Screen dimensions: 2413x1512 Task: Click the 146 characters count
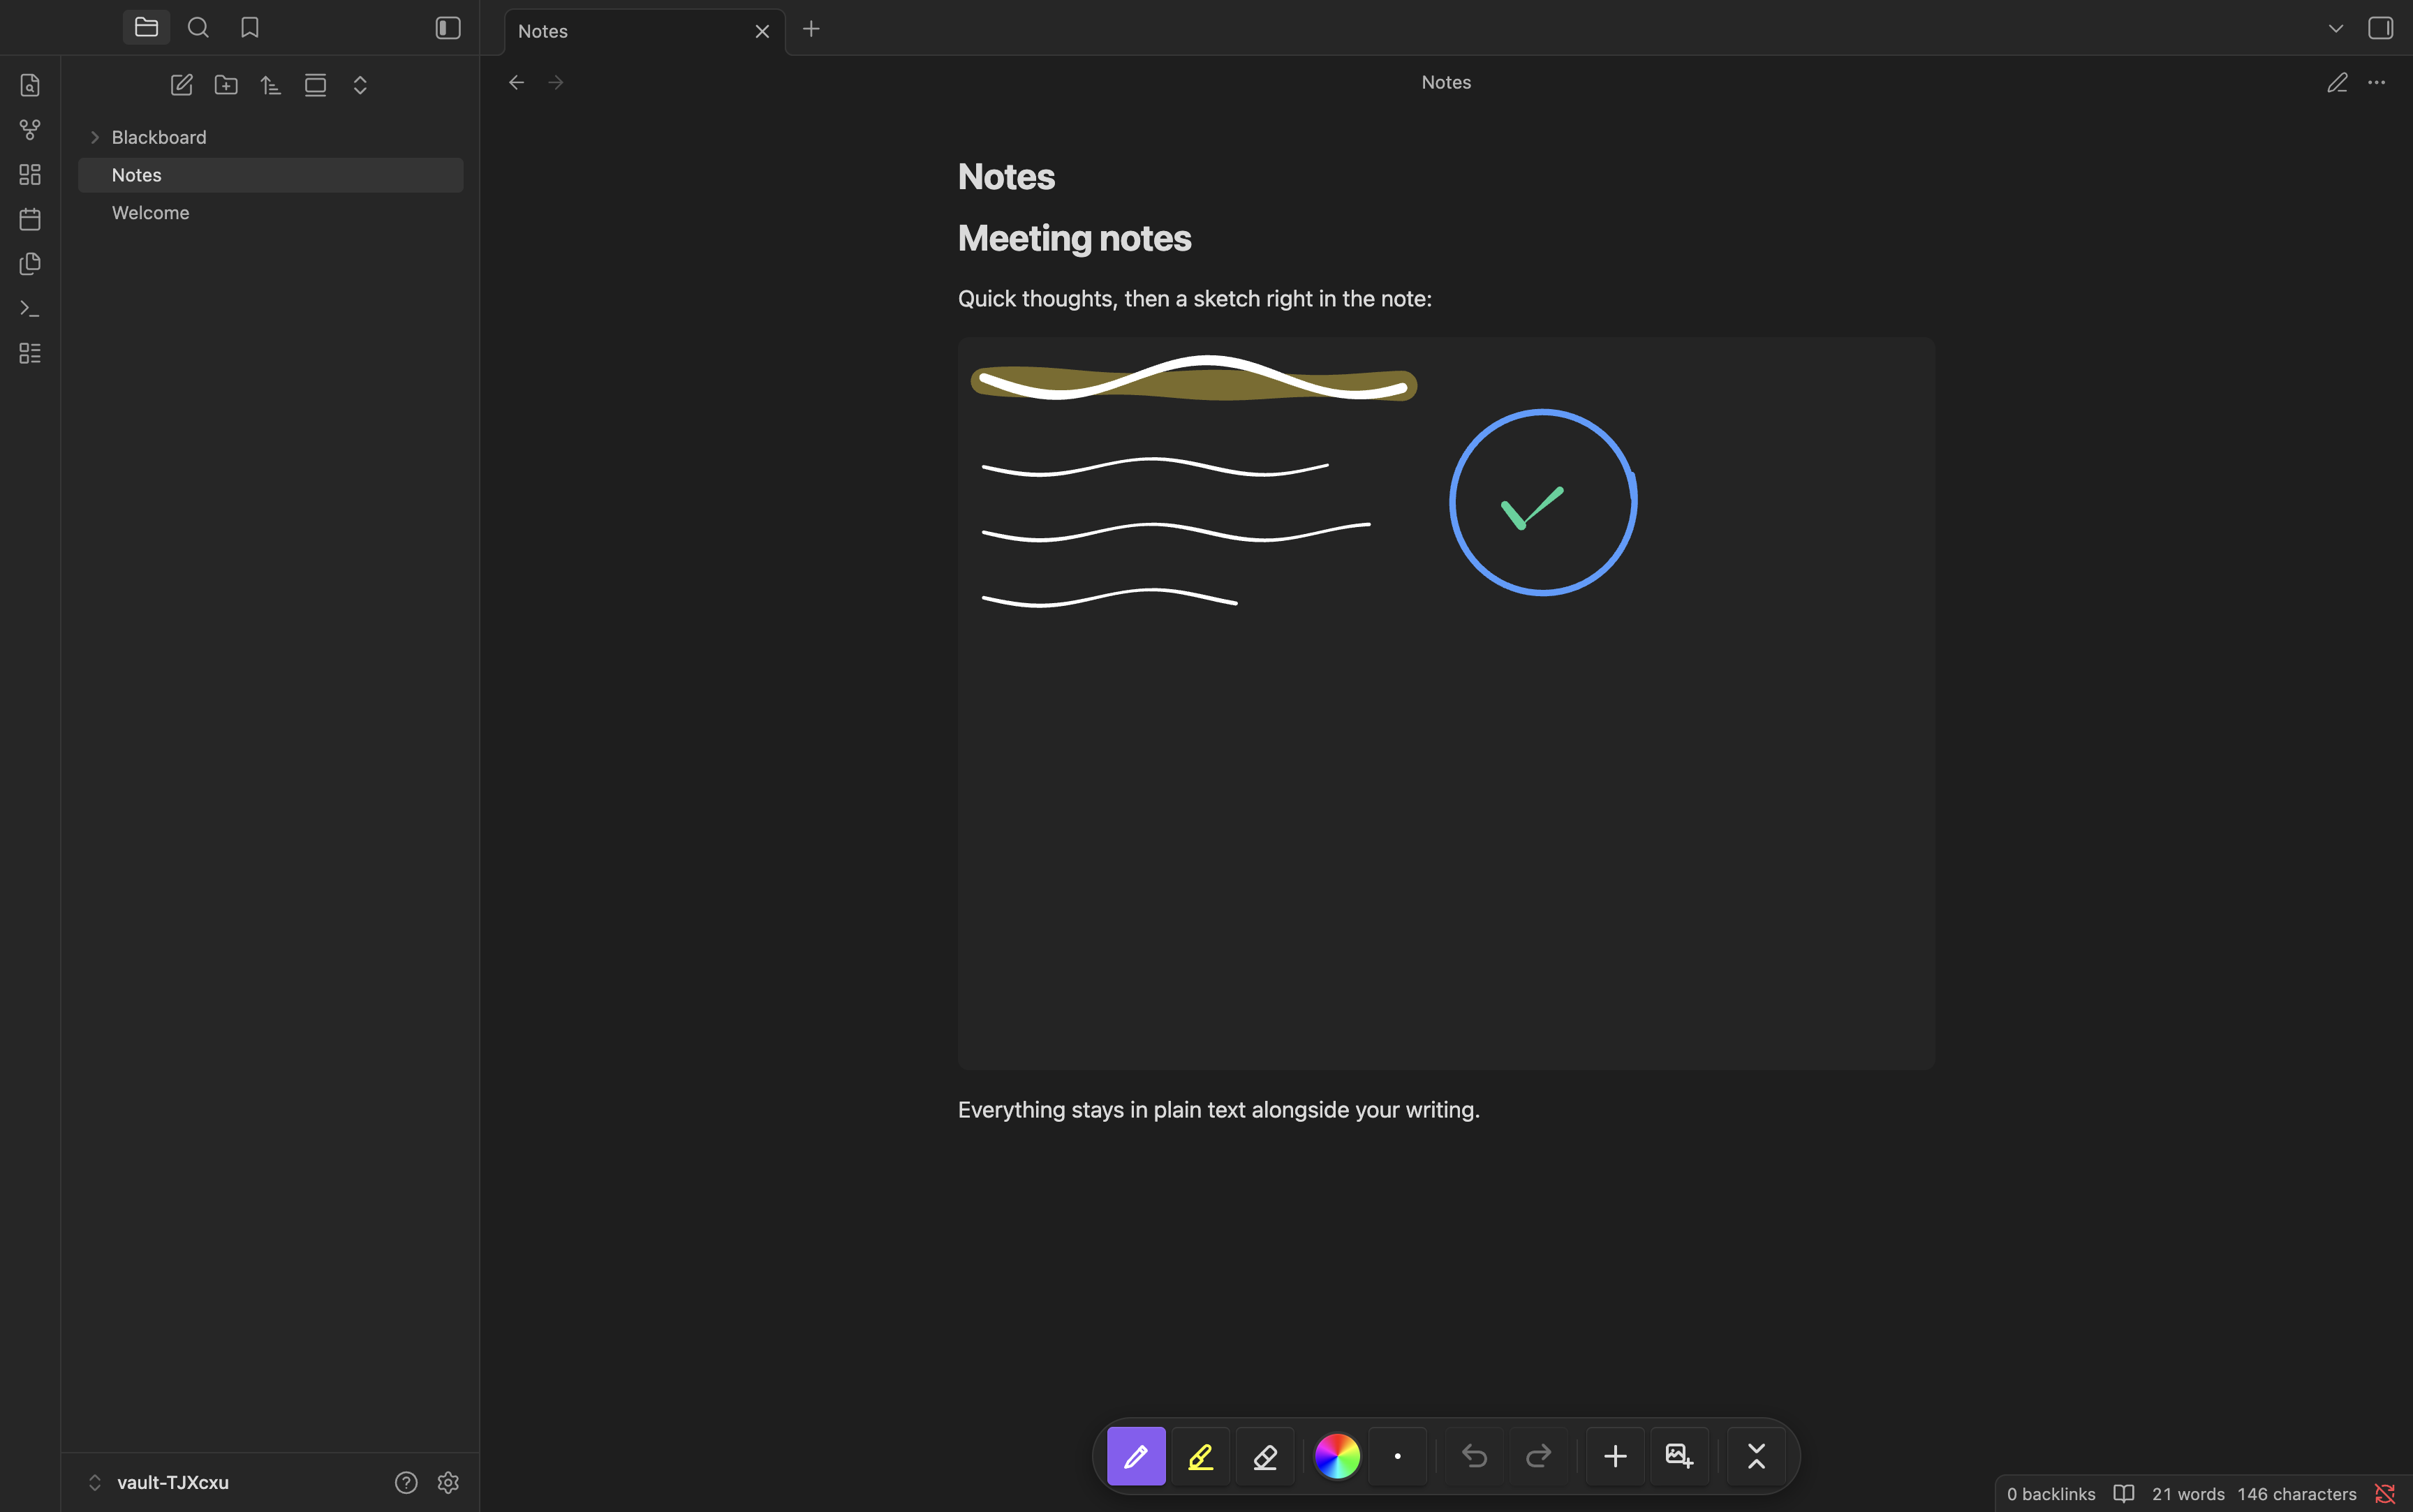2297,1494
